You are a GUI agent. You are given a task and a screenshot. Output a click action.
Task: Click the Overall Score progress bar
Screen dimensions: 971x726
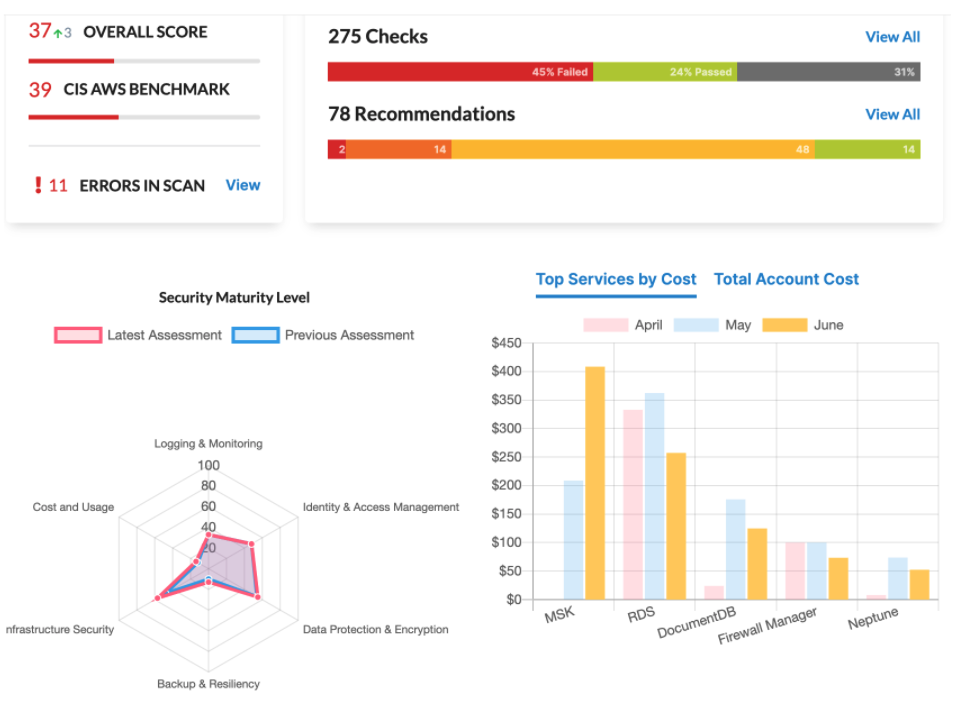[x=144, y=61]
